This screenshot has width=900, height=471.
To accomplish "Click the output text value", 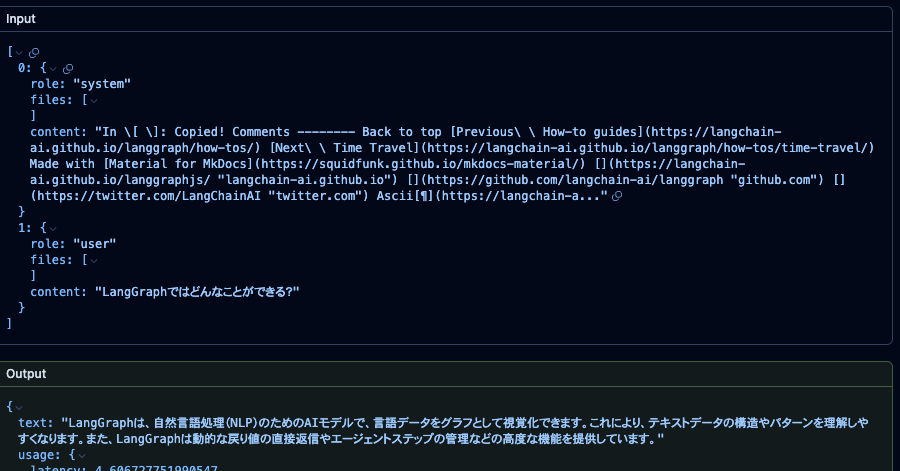I will point(443,431).
